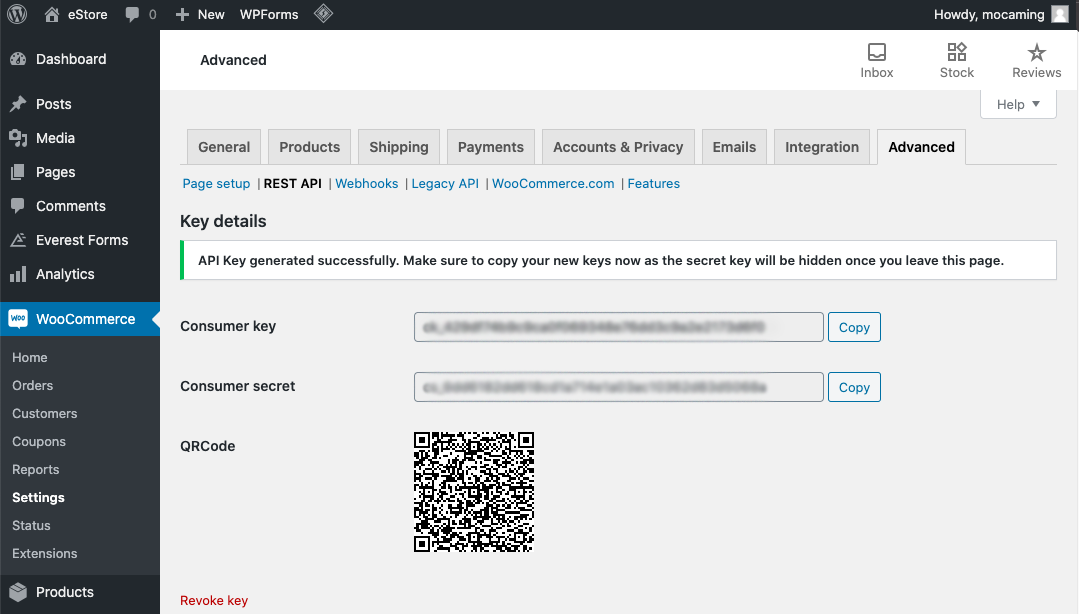Click the Media icon in sidebar
Screen dimensions: 1079x614
19,138
